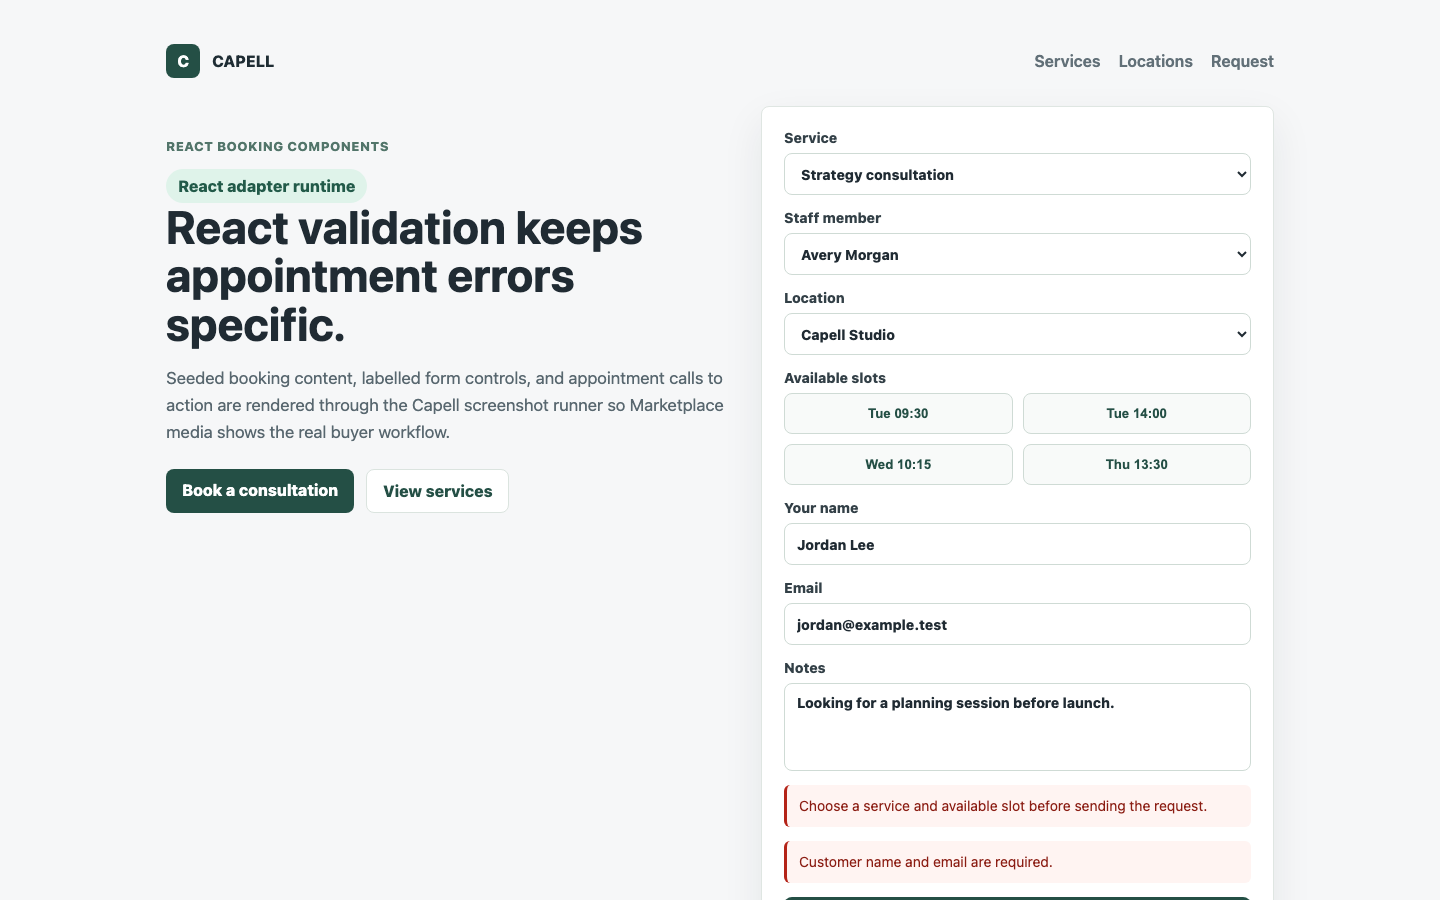
Task: Click 'Customer name and email are required' message
Action: [x=1017, y=862]
